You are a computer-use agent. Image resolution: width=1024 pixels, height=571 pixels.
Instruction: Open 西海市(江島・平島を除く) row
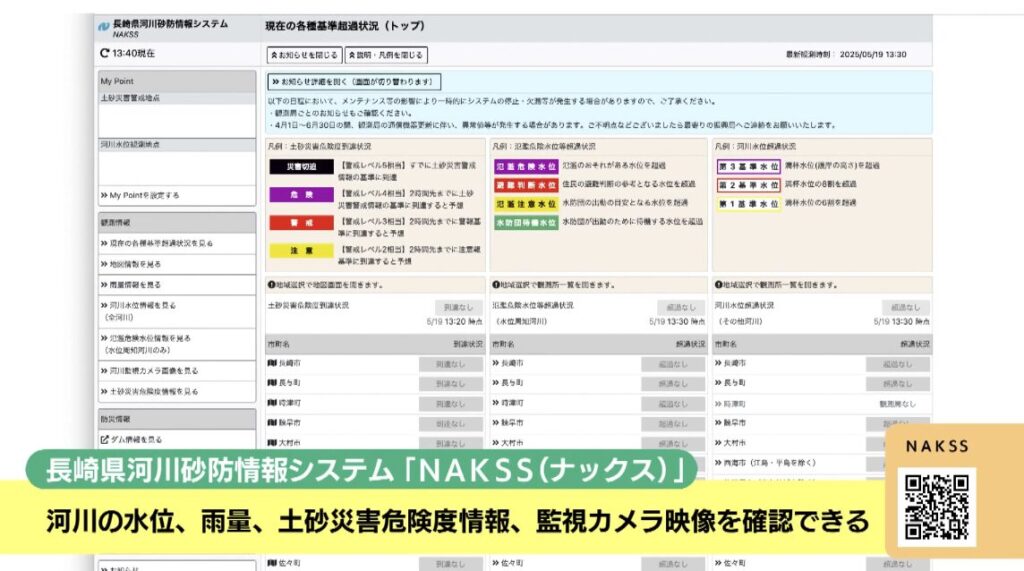coord(766,463)
